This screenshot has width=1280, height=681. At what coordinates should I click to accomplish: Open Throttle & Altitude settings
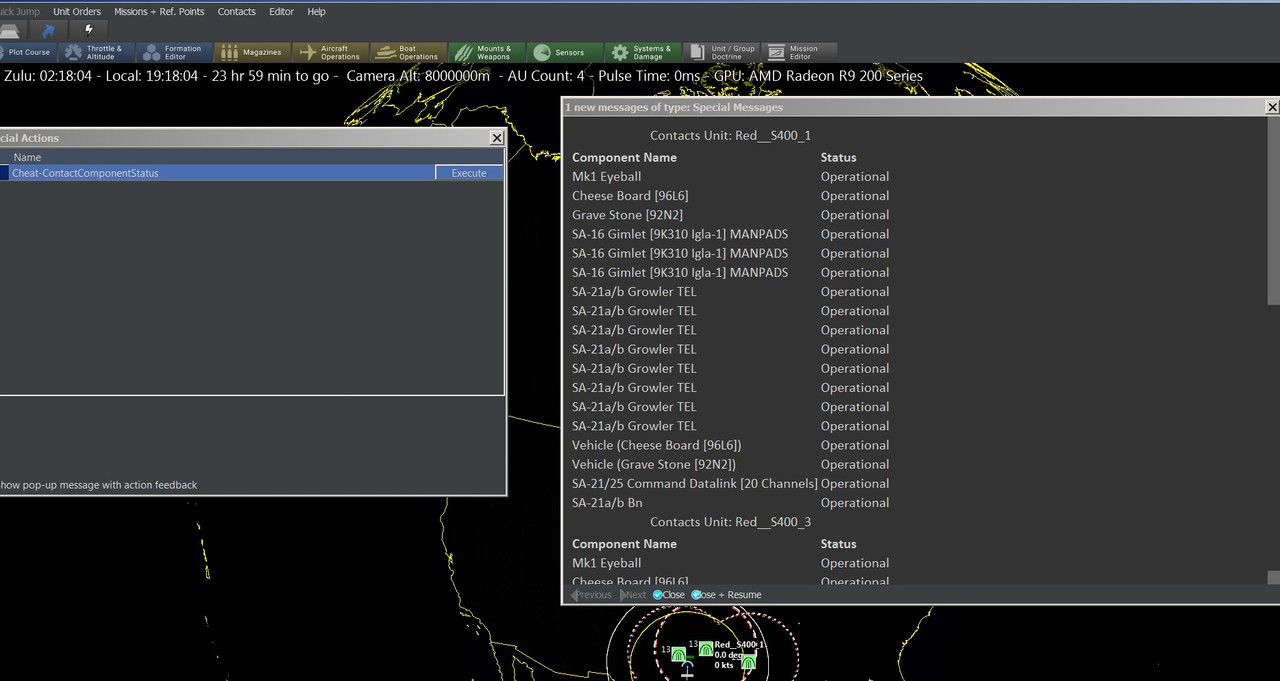(96, 52)
